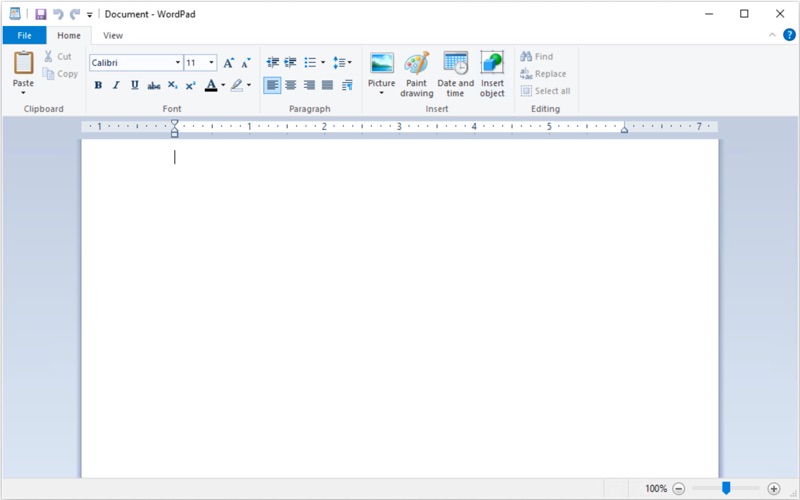Click the Undo icon in title bar

click(x=58, y=14)
